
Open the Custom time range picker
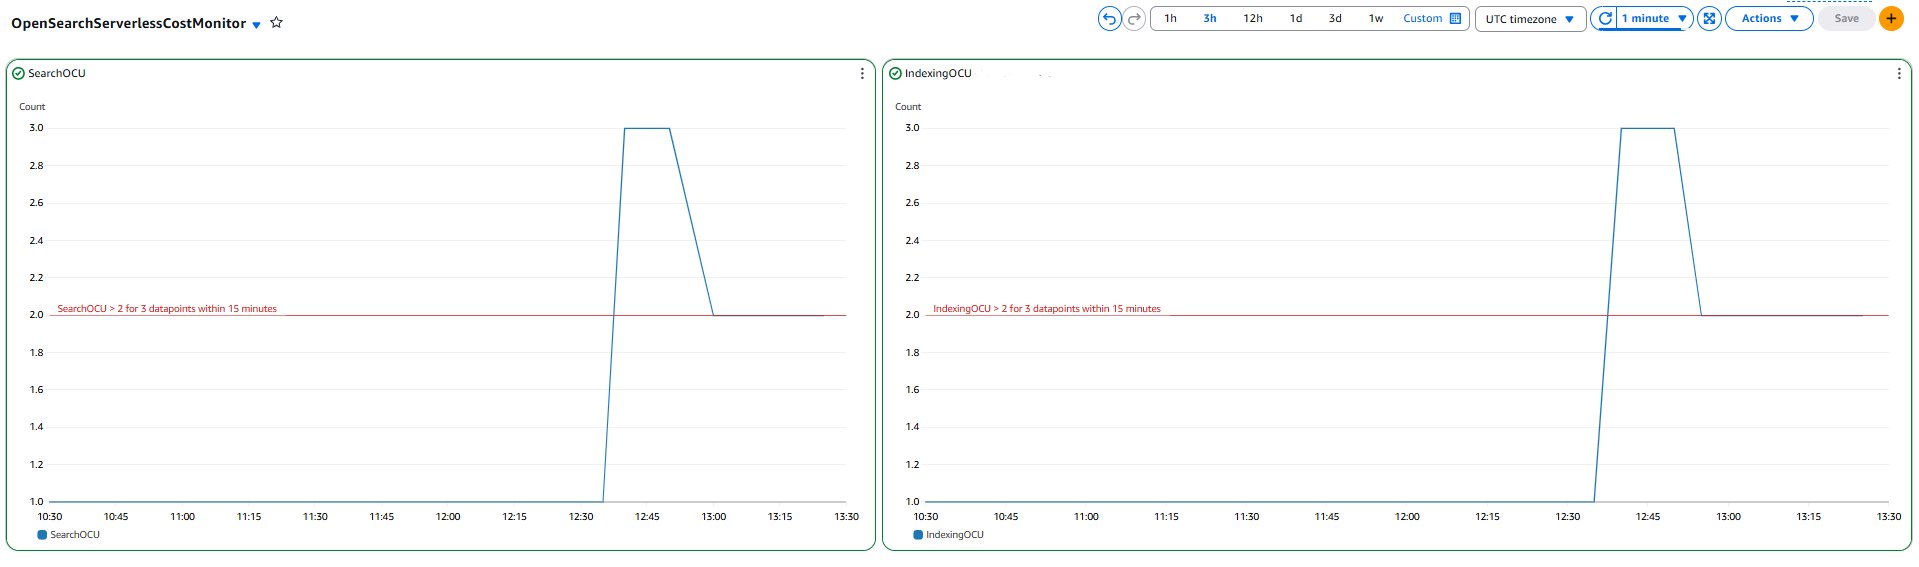pyautogui.click(x=1431, y=19)
